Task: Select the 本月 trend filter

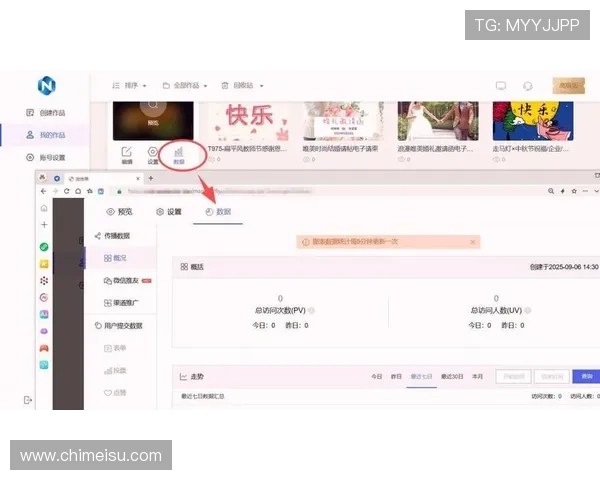Action: (478, 377)
